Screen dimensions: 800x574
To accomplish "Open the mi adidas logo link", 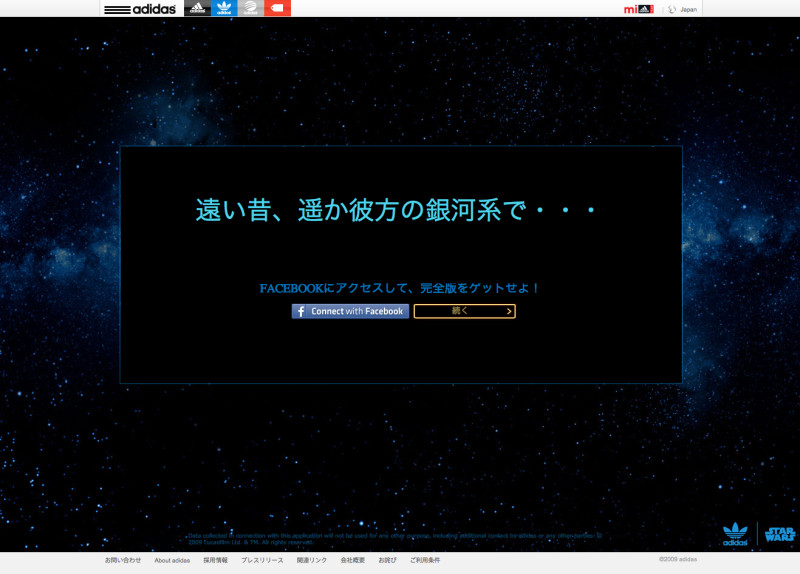I will [x=638, y=9].
